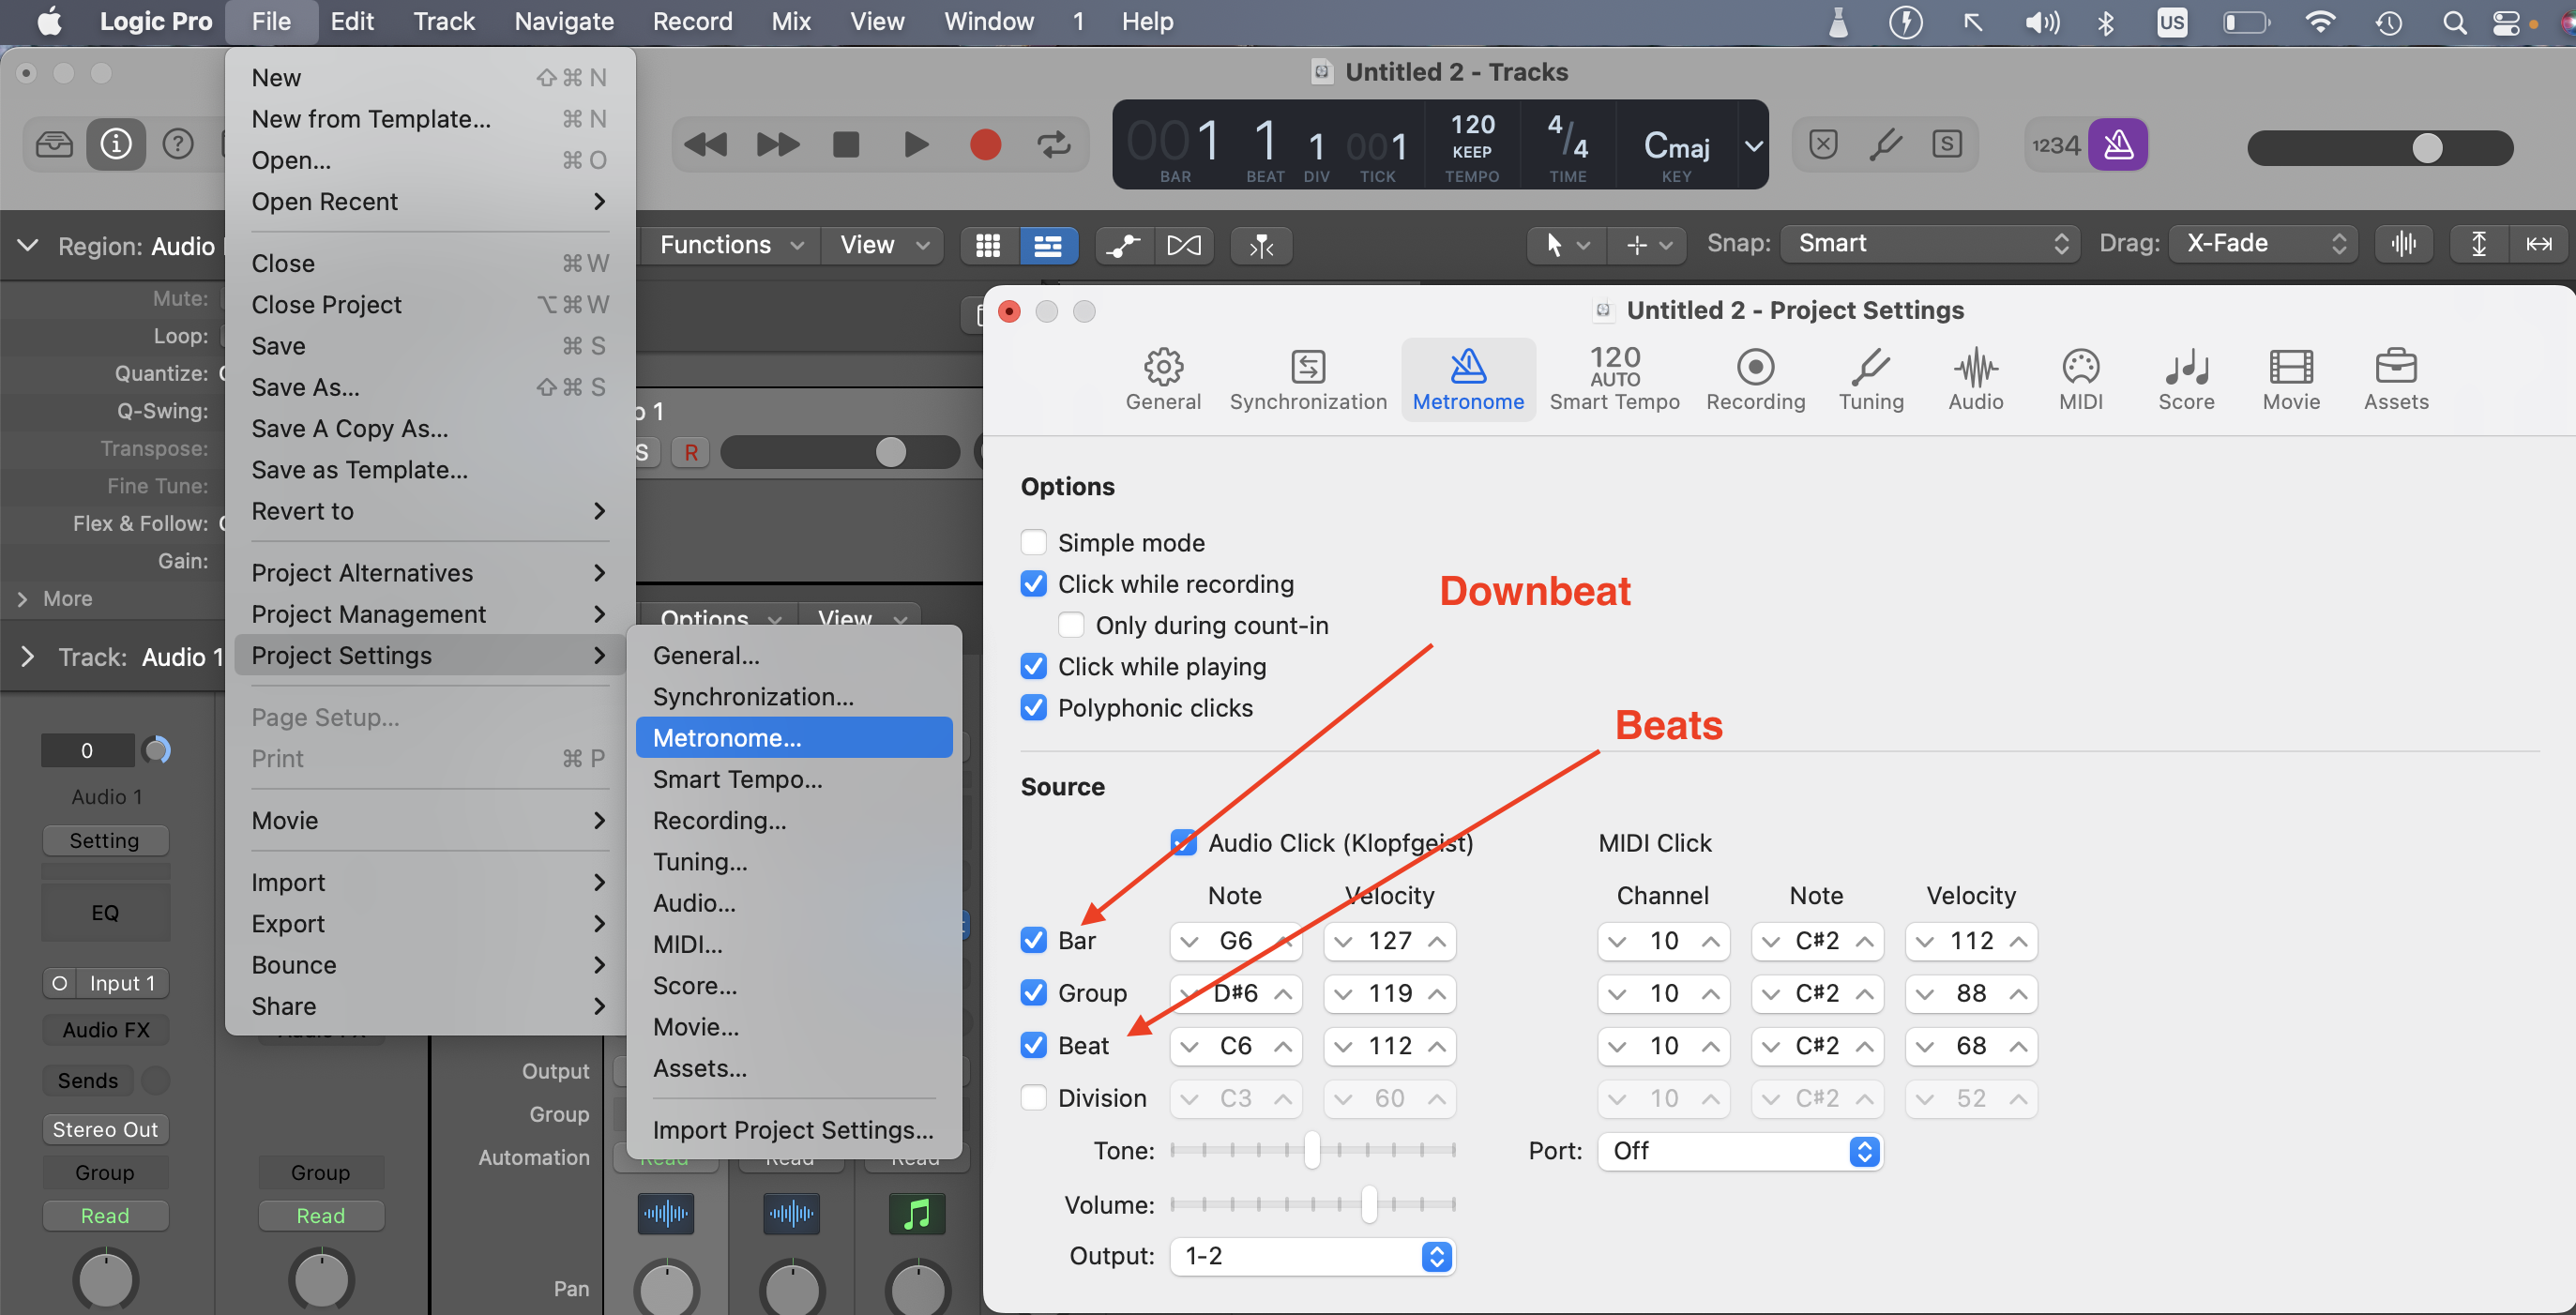Screen dimensions: 2576x1315
Task: Open Spotlight search in the menu bar
Action: tap(2453, 22)
